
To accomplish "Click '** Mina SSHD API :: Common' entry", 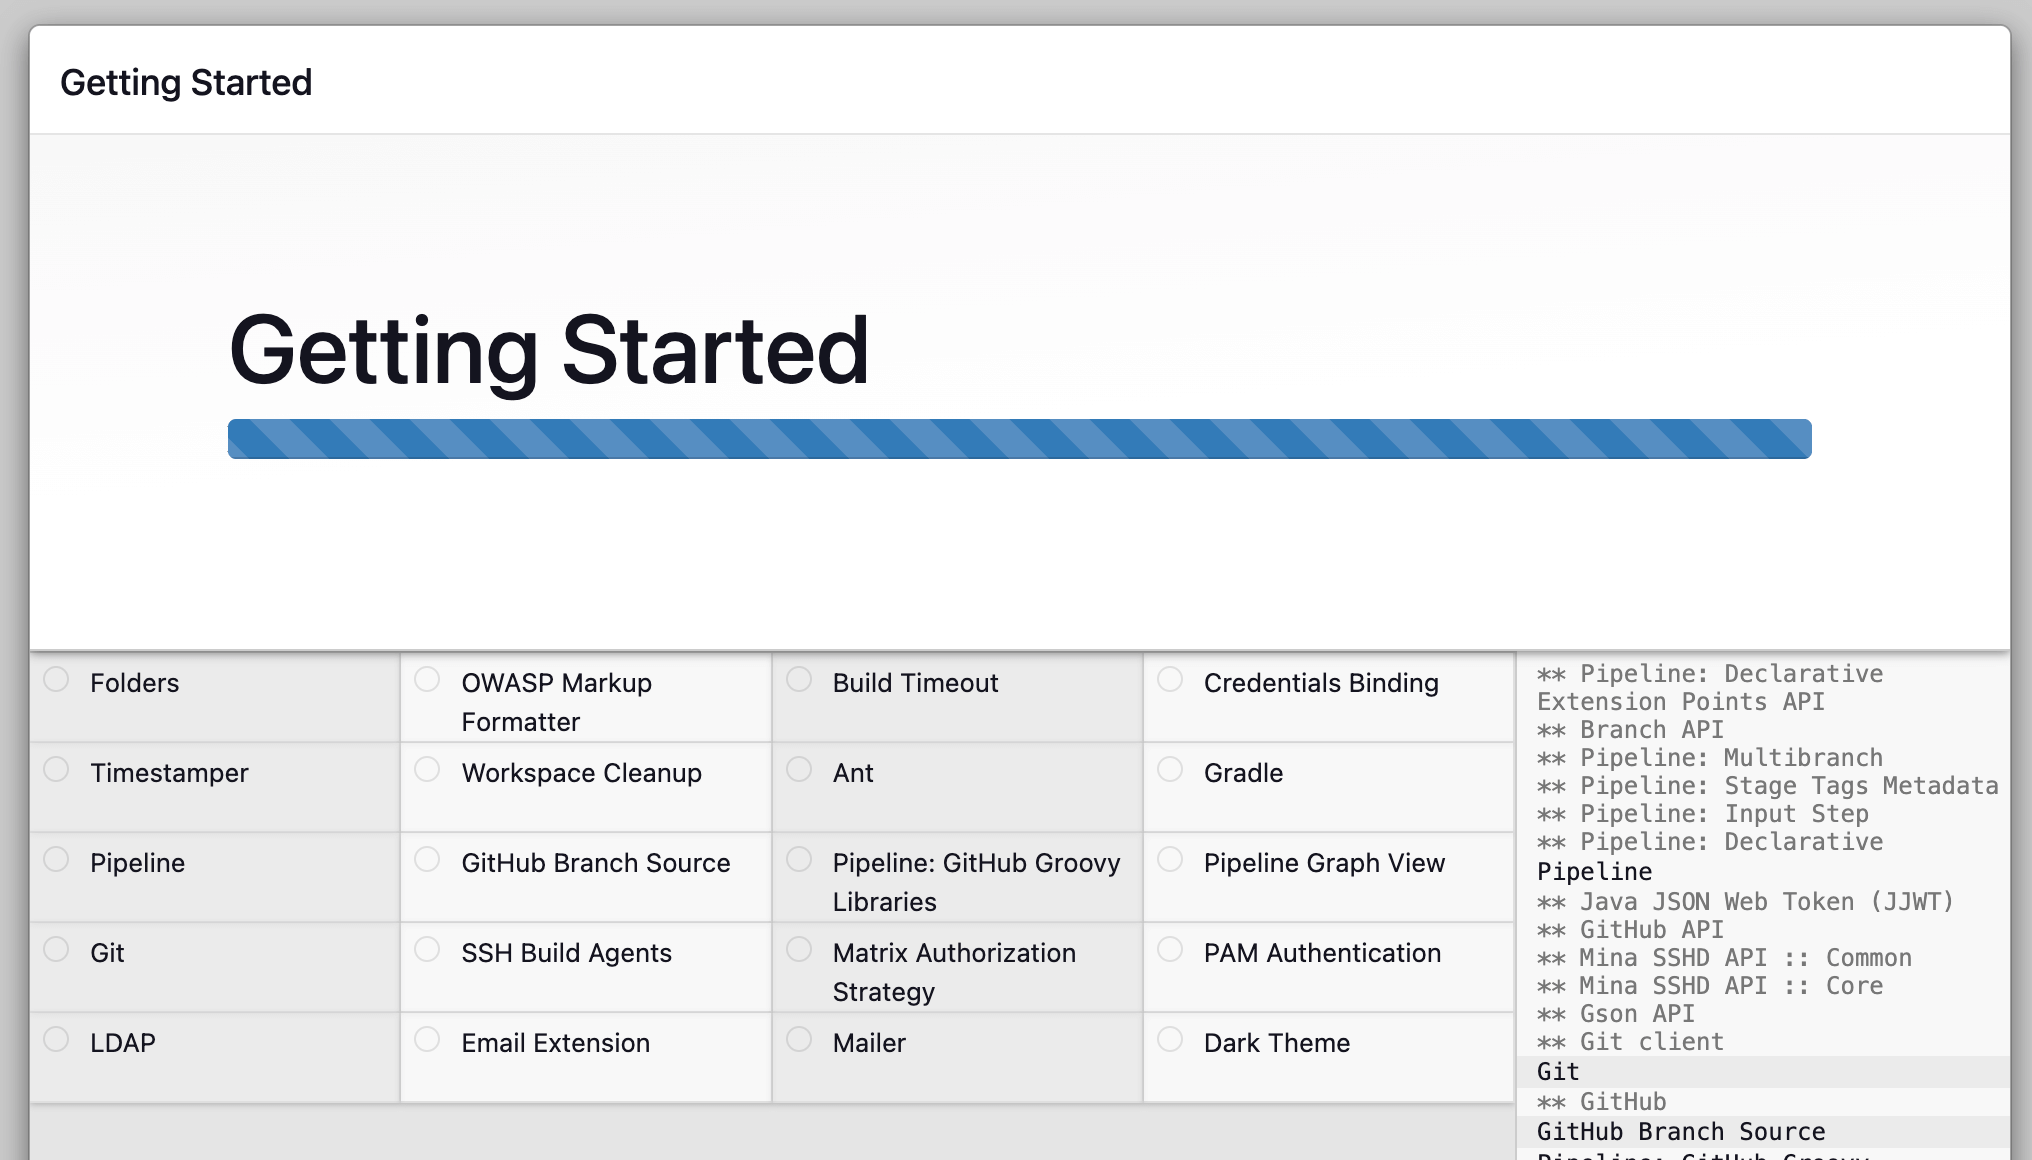I will click(x=1724, y=958).
